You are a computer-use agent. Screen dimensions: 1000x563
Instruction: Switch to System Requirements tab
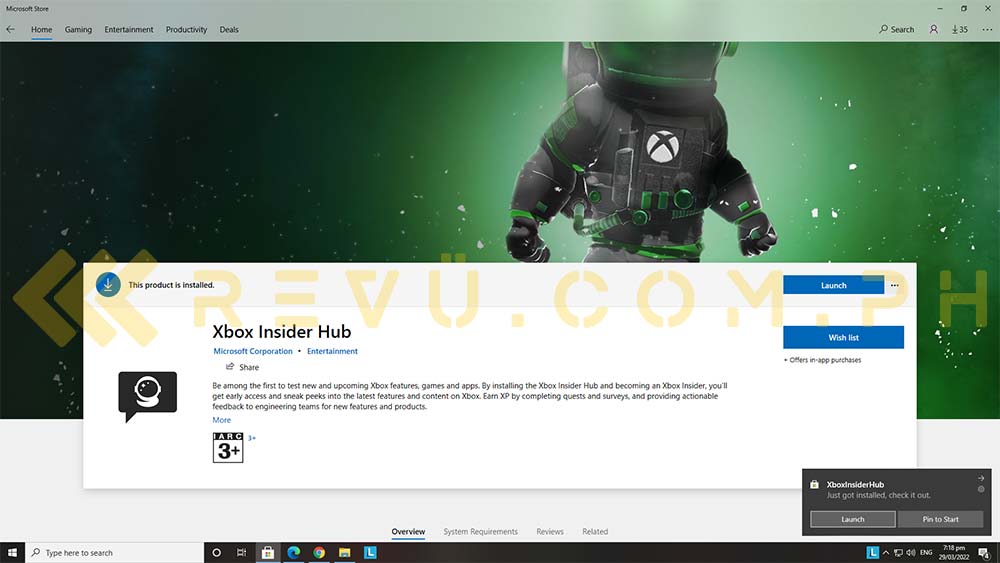[x=480, y=531]
